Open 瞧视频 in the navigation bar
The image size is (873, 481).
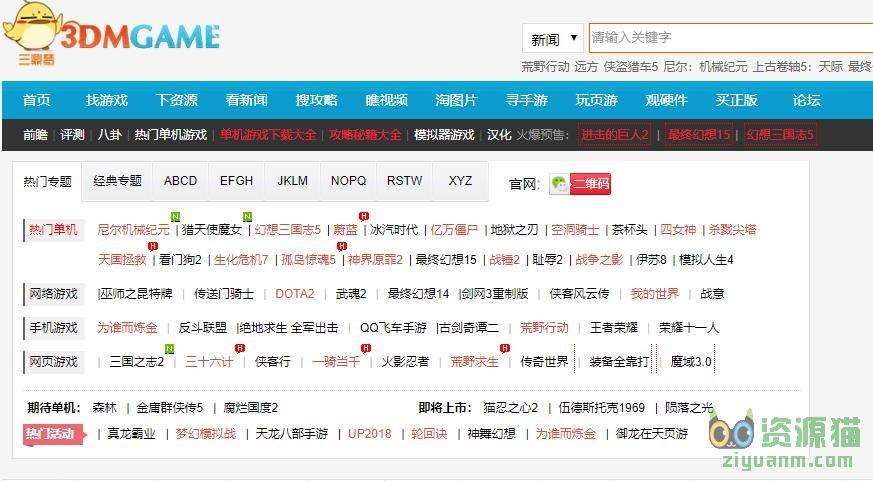[386, 100]
